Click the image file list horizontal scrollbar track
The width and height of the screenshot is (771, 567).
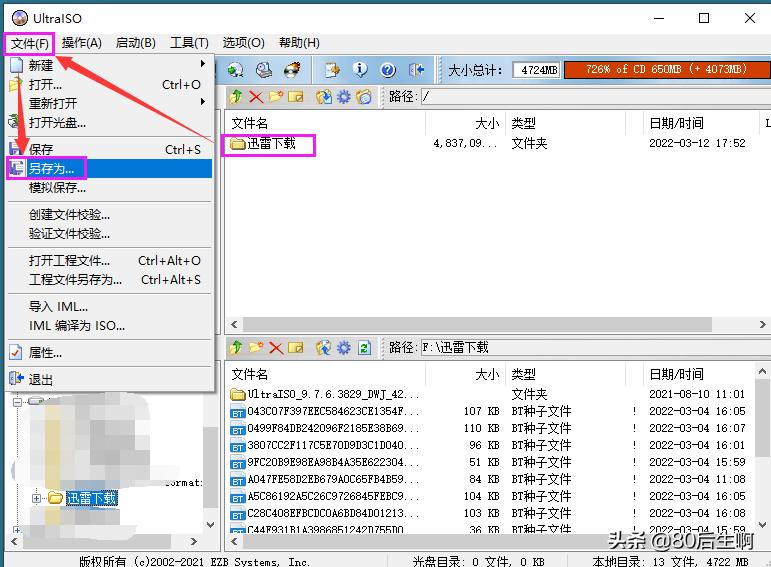(x=498, y=325)
